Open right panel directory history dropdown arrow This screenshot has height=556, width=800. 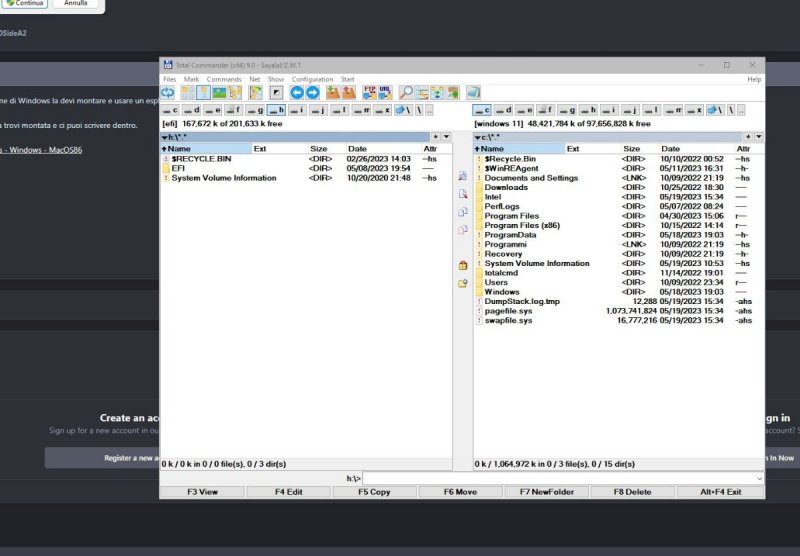(x=759, y=137)
